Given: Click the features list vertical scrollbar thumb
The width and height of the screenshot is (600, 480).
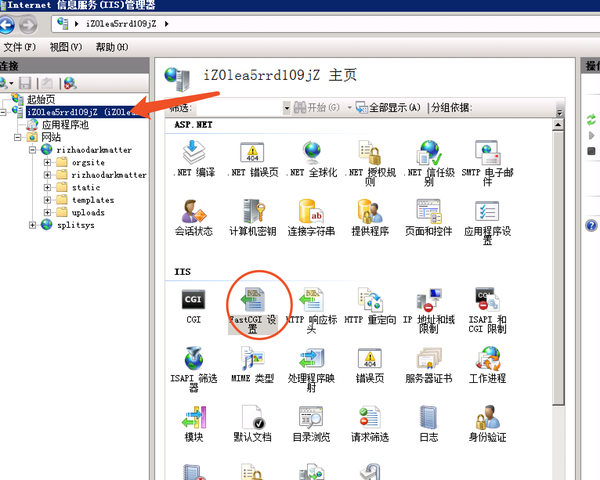Looking at the screenshot, I should pyautogui.click(x=558, y=268).
